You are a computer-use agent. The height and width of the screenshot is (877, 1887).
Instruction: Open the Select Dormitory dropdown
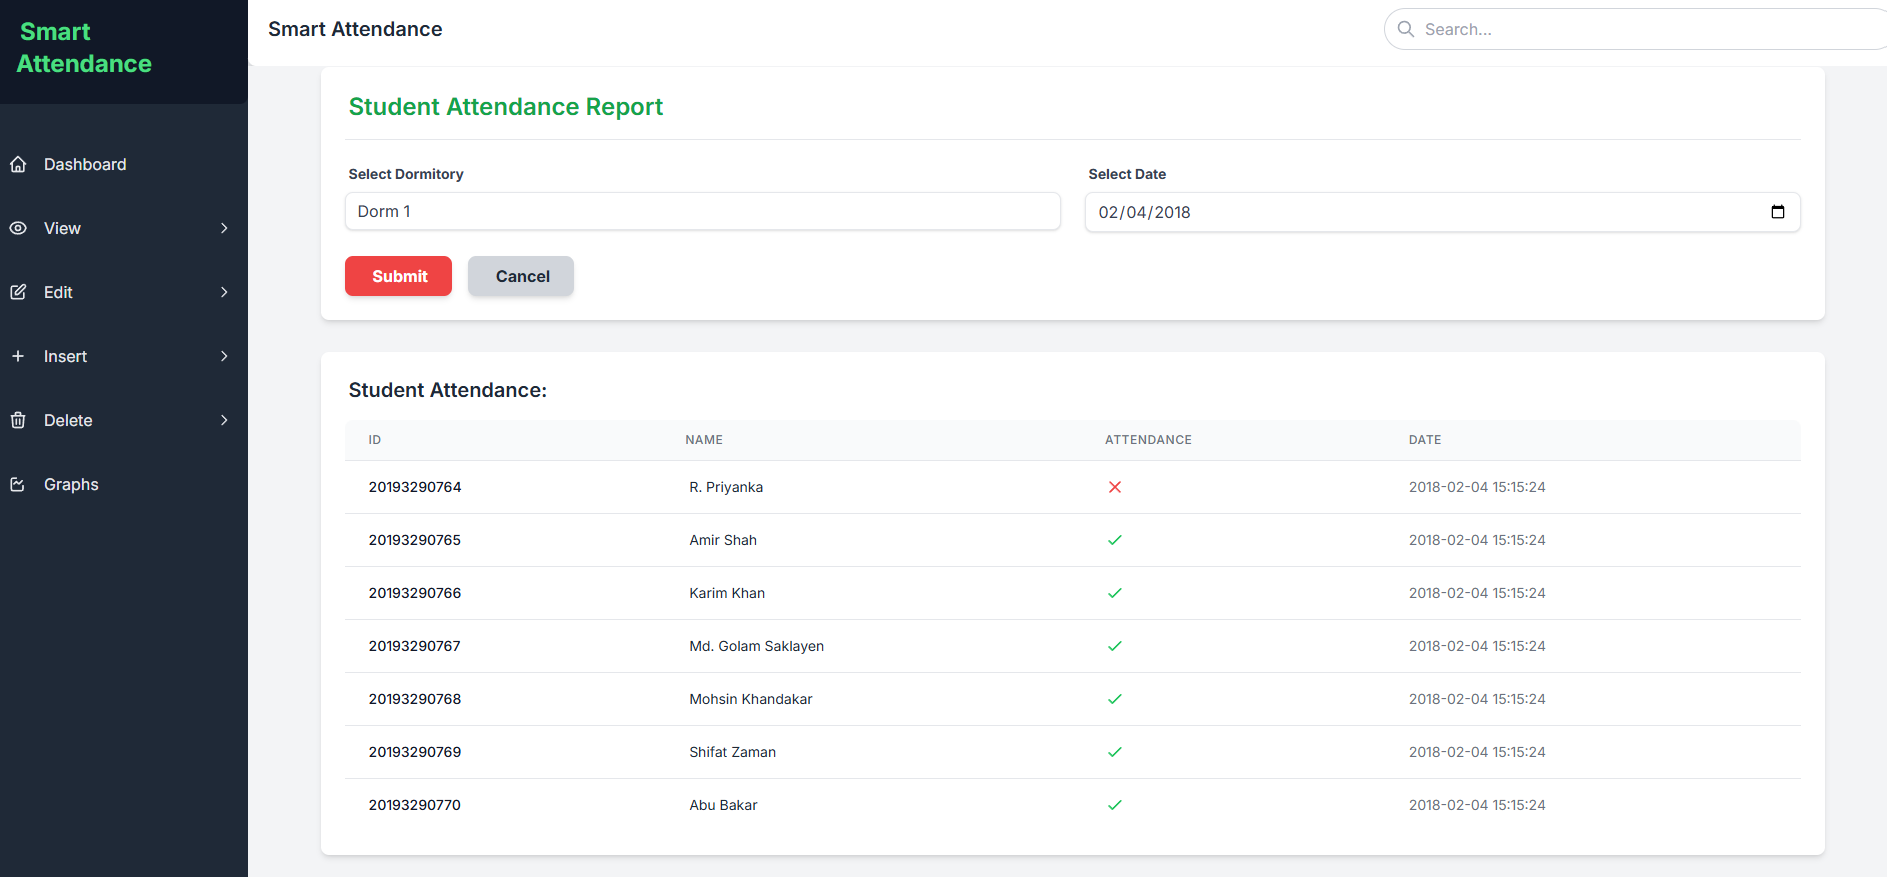[x=703, y=211]
